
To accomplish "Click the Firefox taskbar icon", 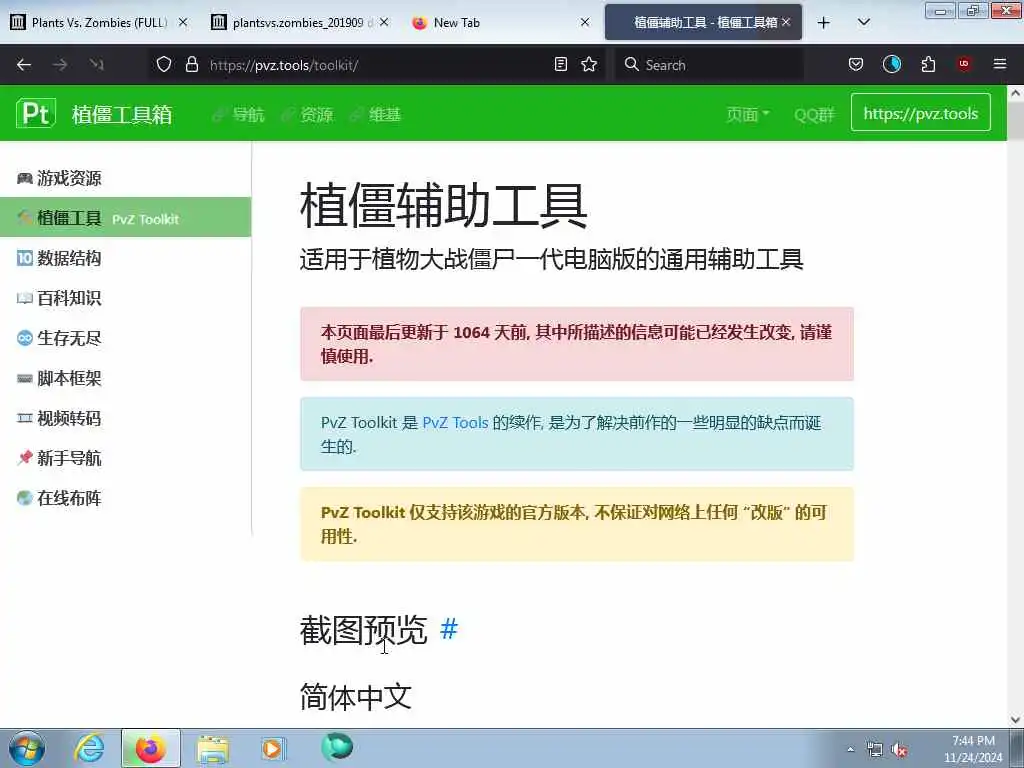I will point(150,748).
